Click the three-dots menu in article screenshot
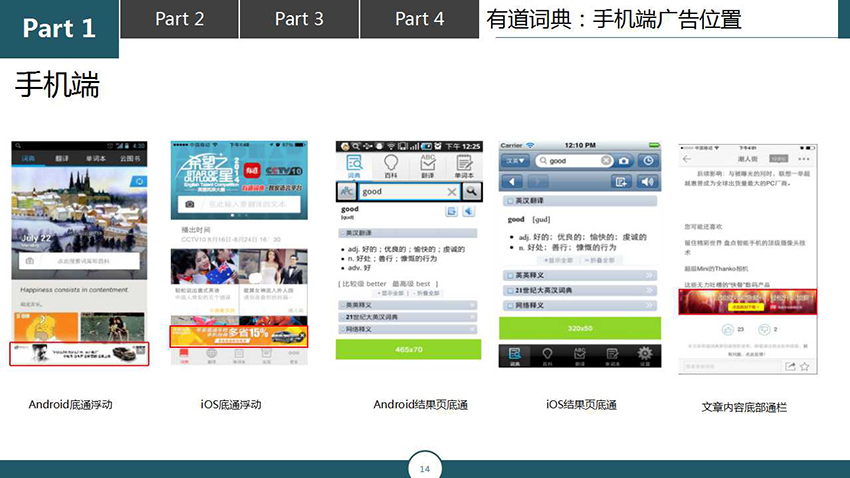 pos(804,159)
